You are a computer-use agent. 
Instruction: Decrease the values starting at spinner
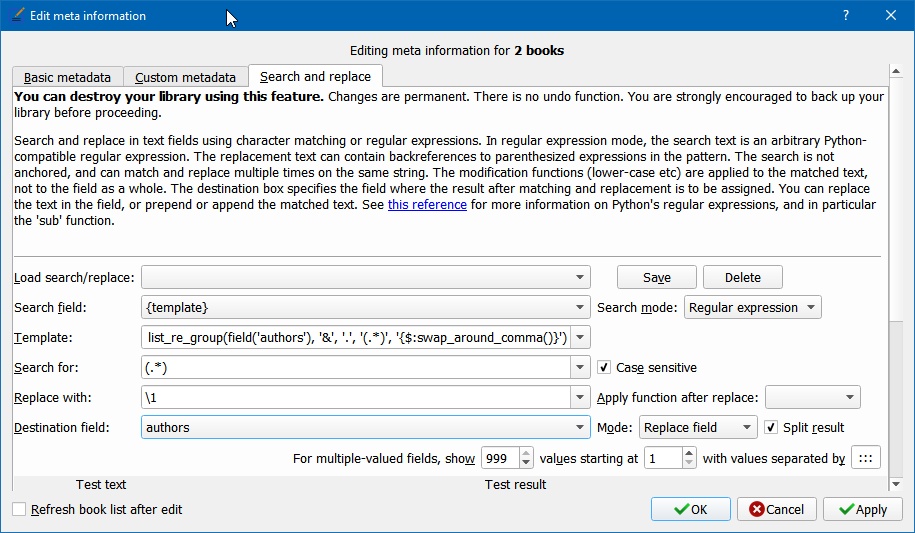pos(689,463)
